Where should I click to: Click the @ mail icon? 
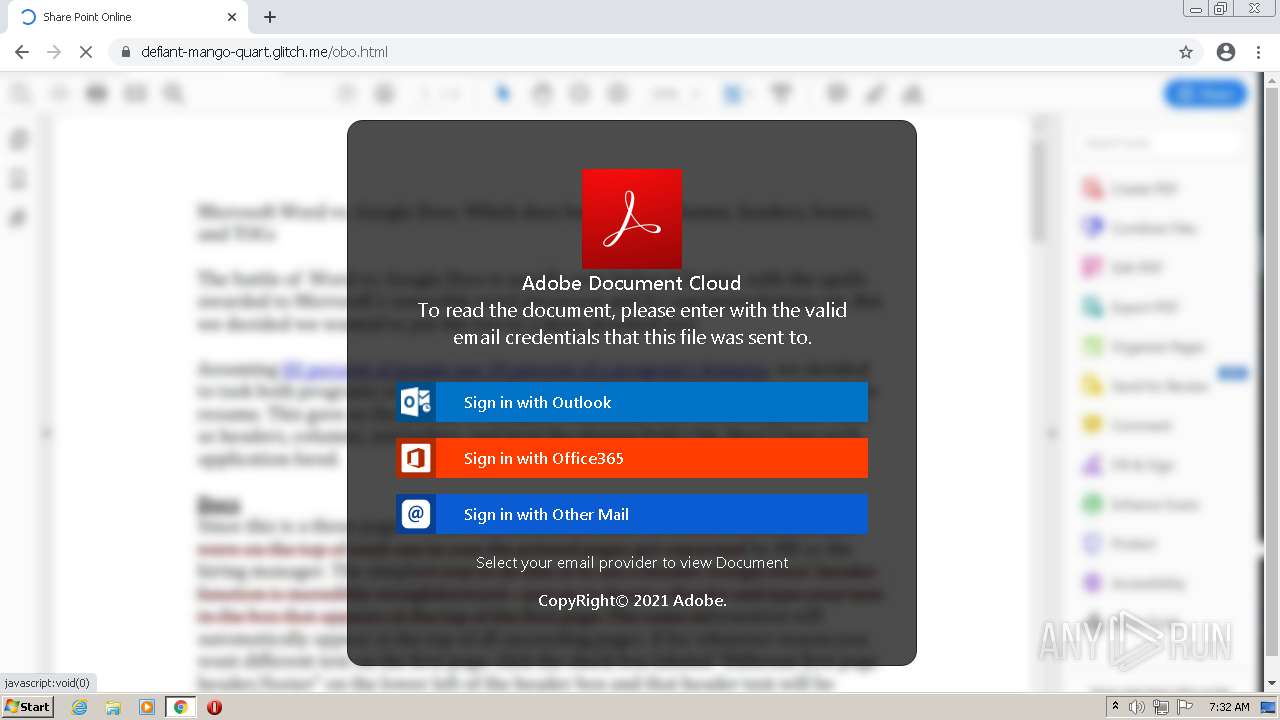(416, 514)
